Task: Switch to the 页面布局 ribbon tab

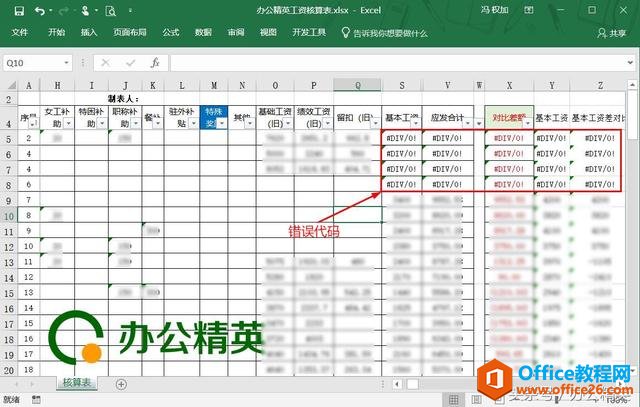Action: 130,32
